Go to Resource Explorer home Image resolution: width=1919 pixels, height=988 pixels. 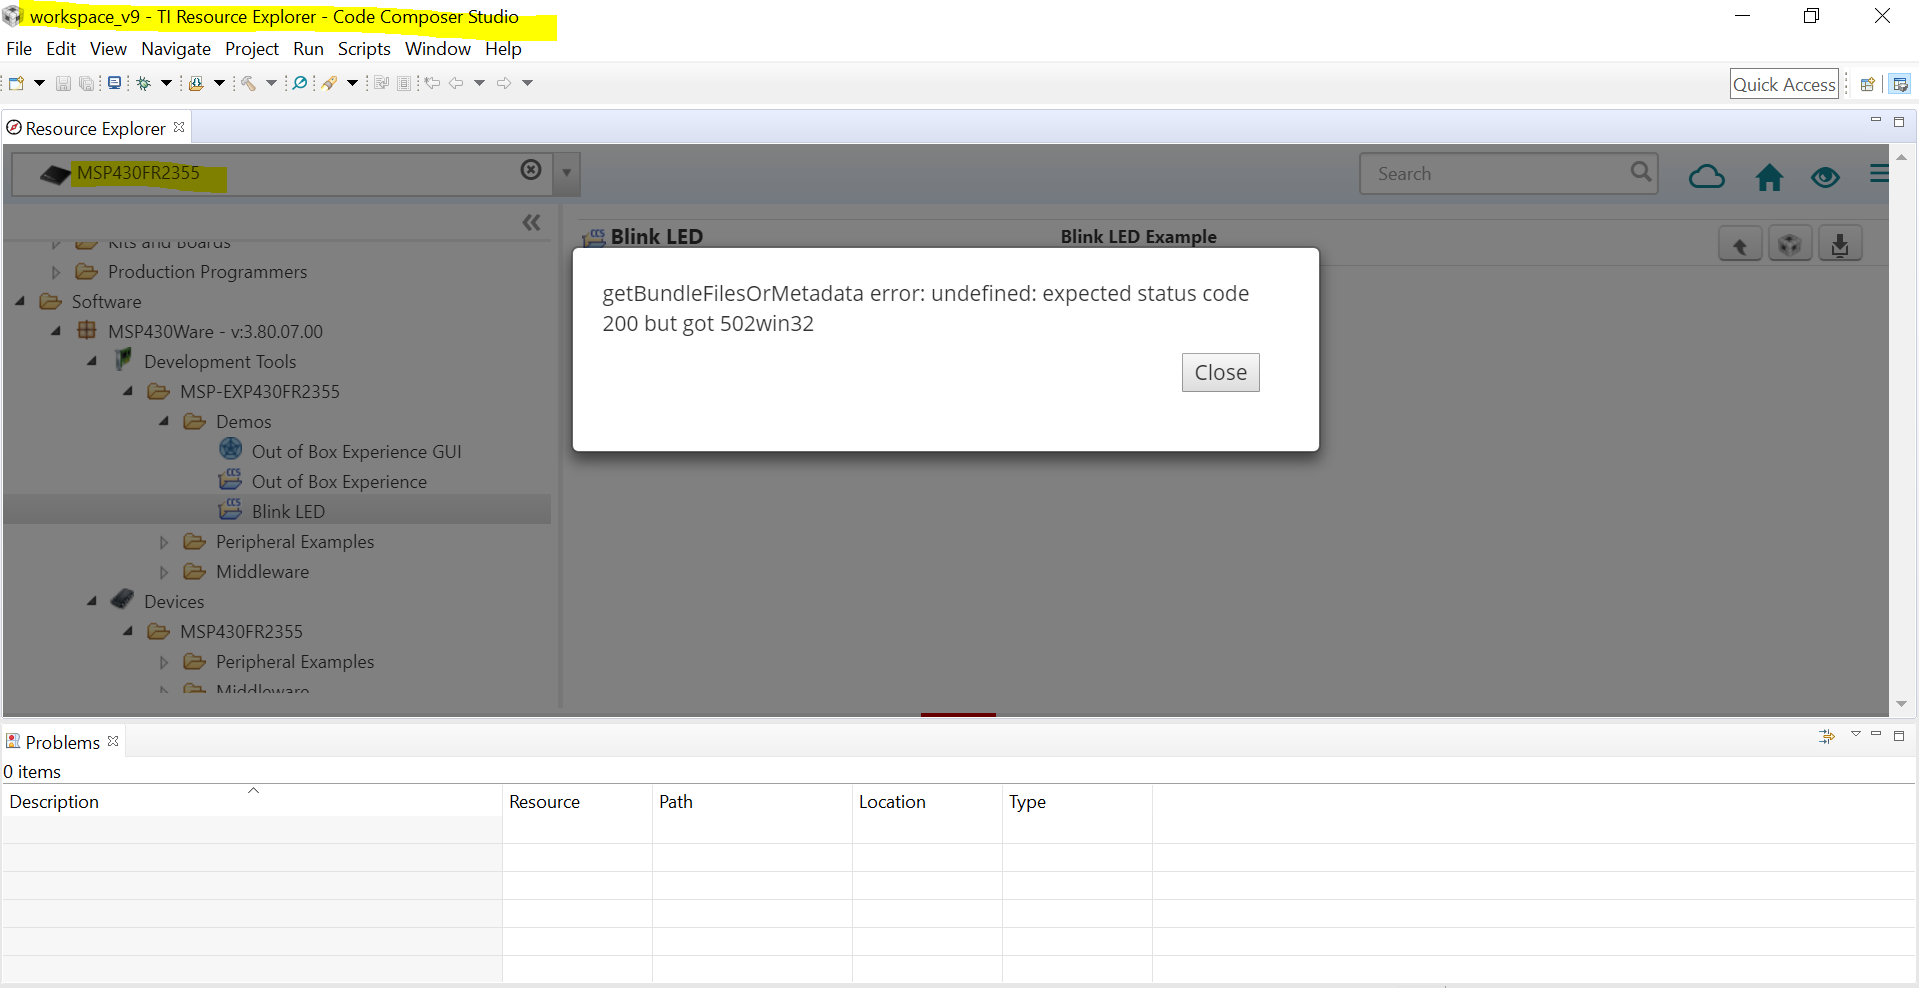1769,177
